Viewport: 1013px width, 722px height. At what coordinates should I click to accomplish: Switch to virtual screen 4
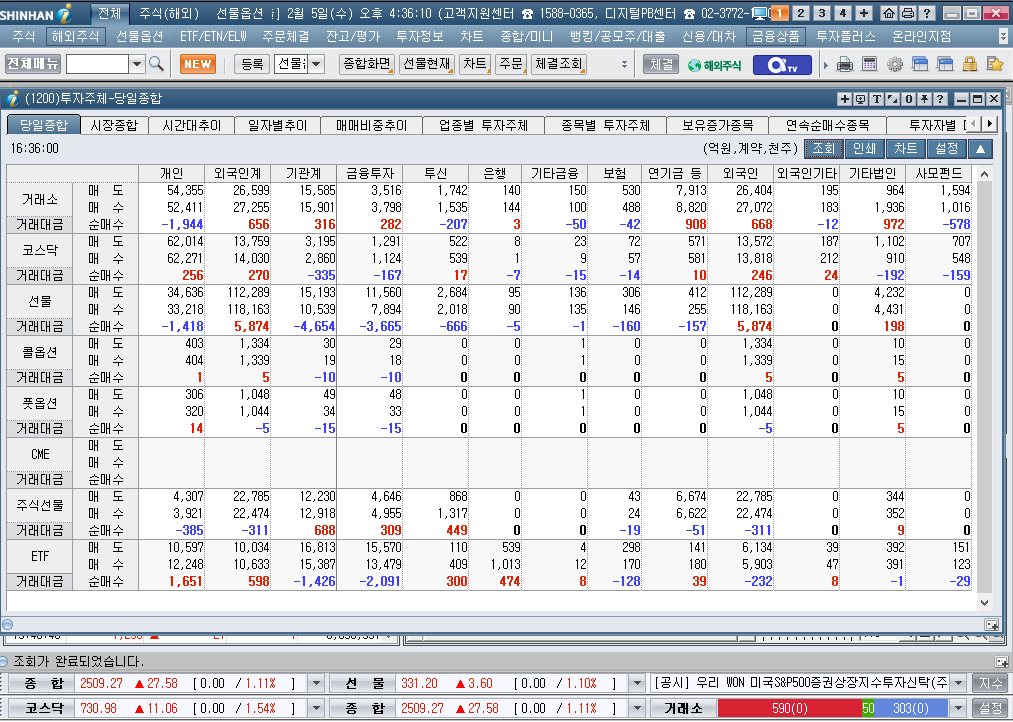coord(843,13)
